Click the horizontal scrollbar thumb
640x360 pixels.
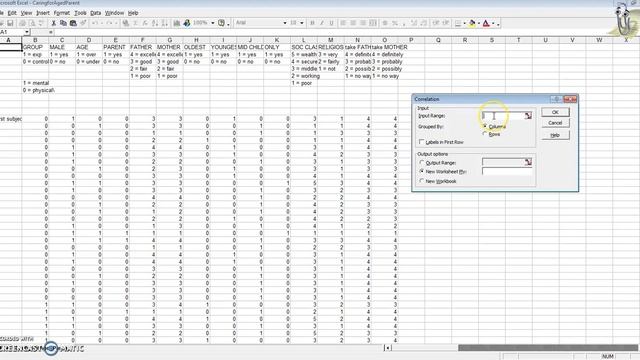(548, 348)
